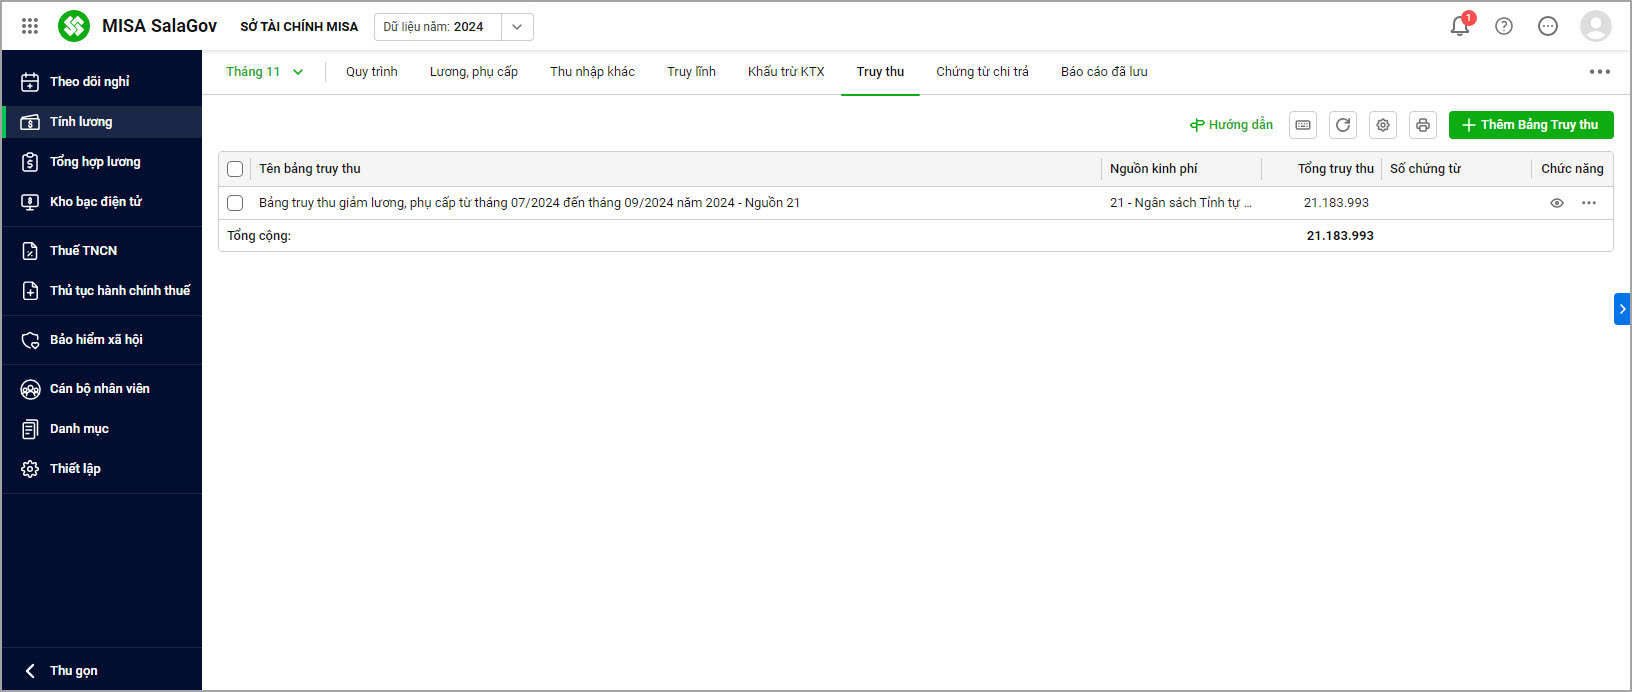Image resolution: width=1632 pixels, height=692 pixels.
Task: Click the Tổng cộng label
Action: pos(259,236)
